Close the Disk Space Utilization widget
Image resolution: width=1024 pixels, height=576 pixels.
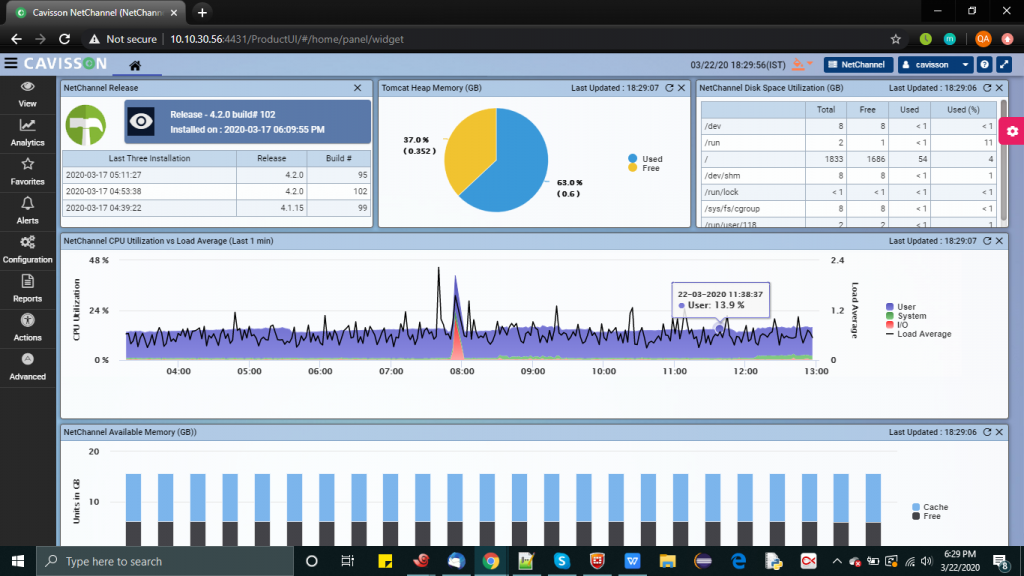999,88
